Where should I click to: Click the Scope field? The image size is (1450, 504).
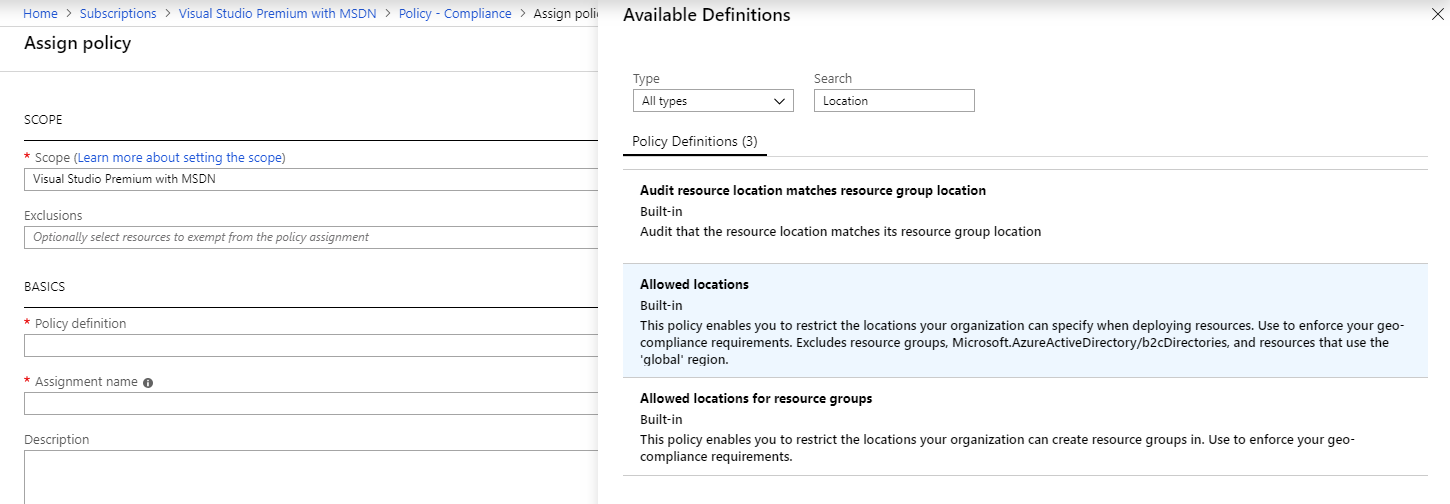point(310,180)
